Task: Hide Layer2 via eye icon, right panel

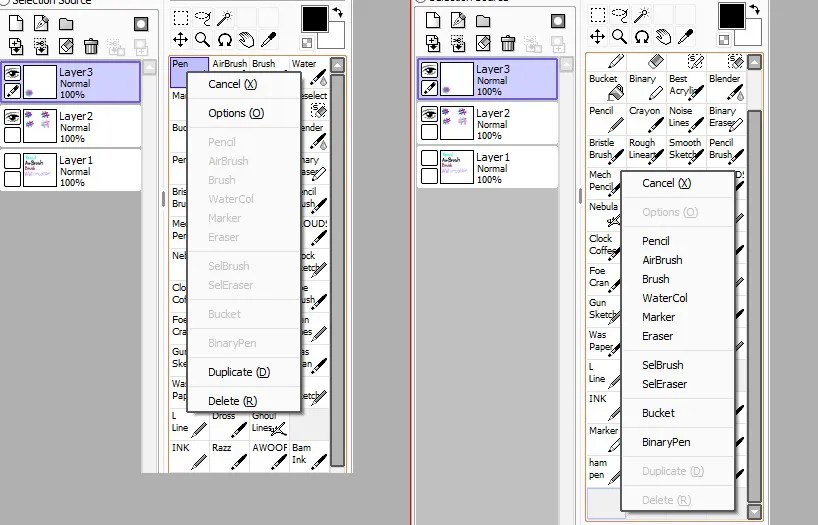Action: 429,114
